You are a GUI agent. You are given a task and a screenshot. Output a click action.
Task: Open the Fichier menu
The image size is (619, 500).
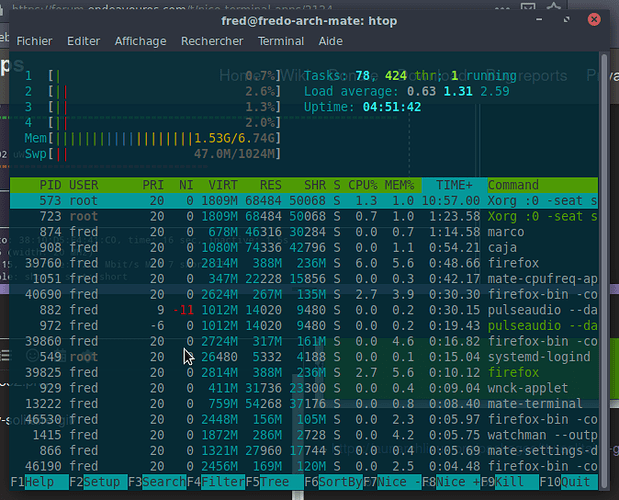pos(34,41)
